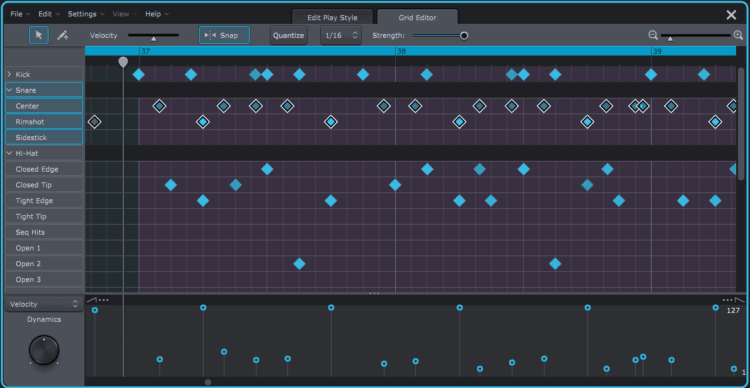Click the Strength slider knob

463,35
